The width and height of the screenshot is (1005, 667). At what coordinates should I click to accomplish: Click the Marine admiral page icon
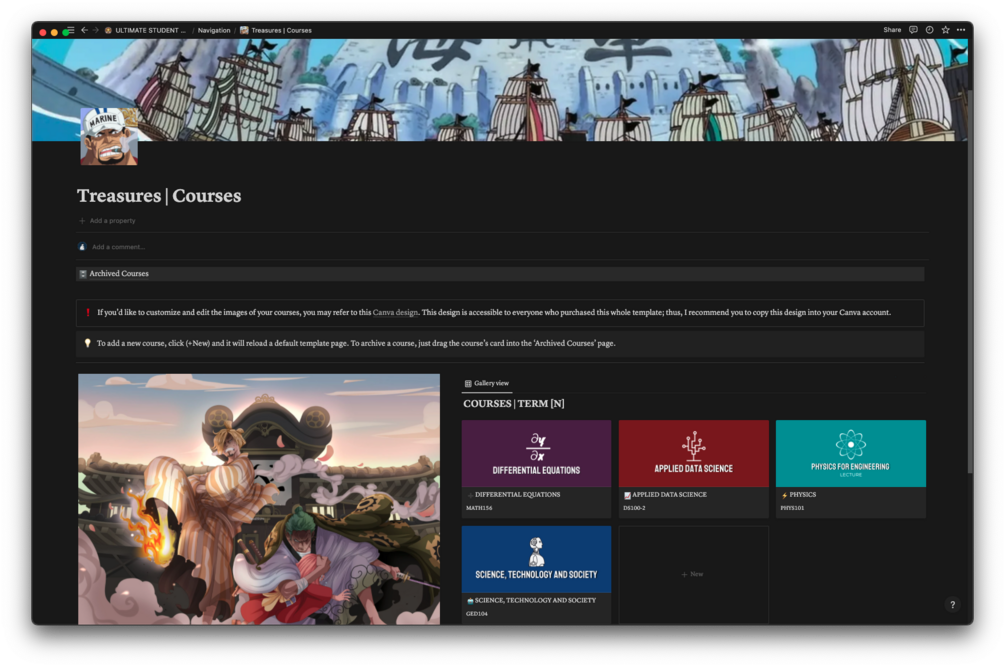[x=108, y=136]
